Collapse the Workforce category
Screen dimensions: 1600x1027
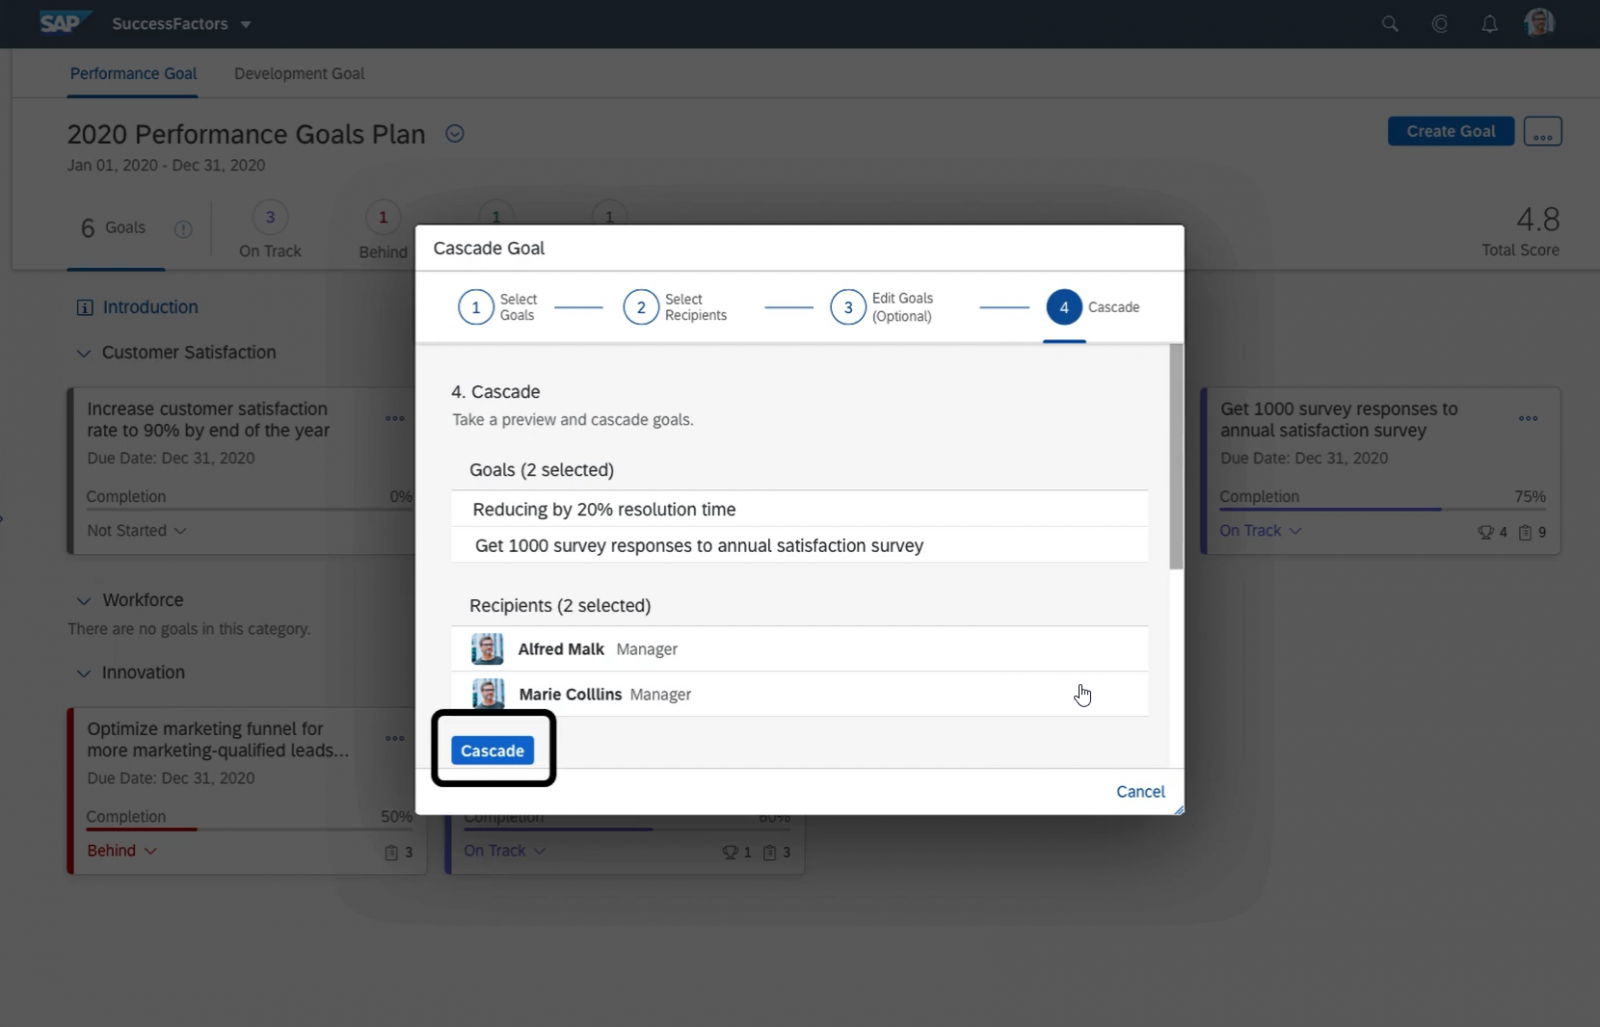point(84,601)
